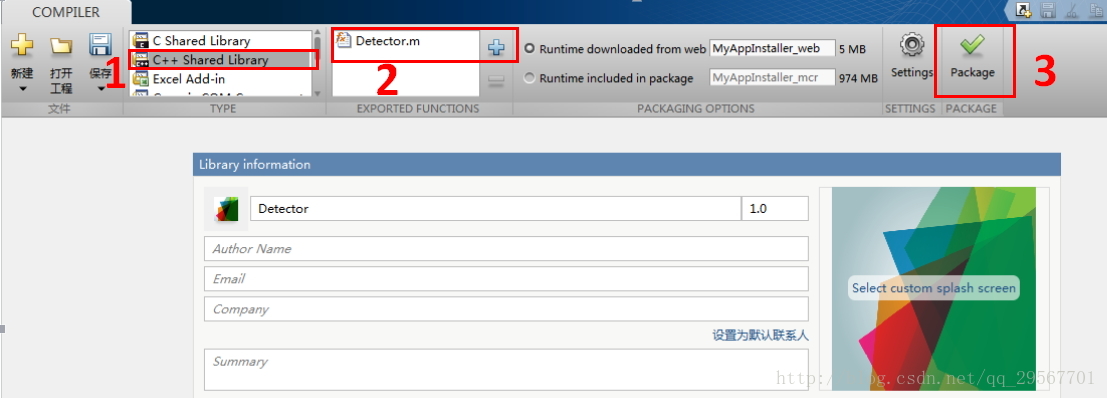Remove exported function with minus icon

click(x=496, y=82)
